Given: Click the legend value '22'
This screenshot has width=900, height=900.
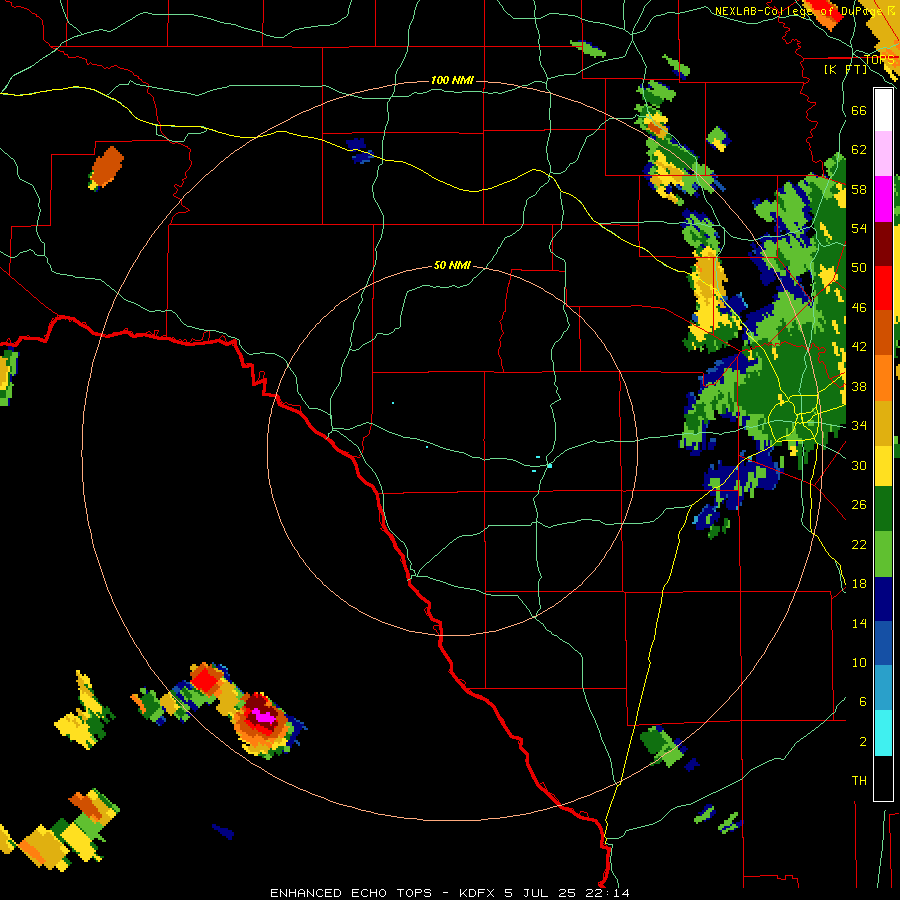Looking at the screenshot, I should 859,544.
